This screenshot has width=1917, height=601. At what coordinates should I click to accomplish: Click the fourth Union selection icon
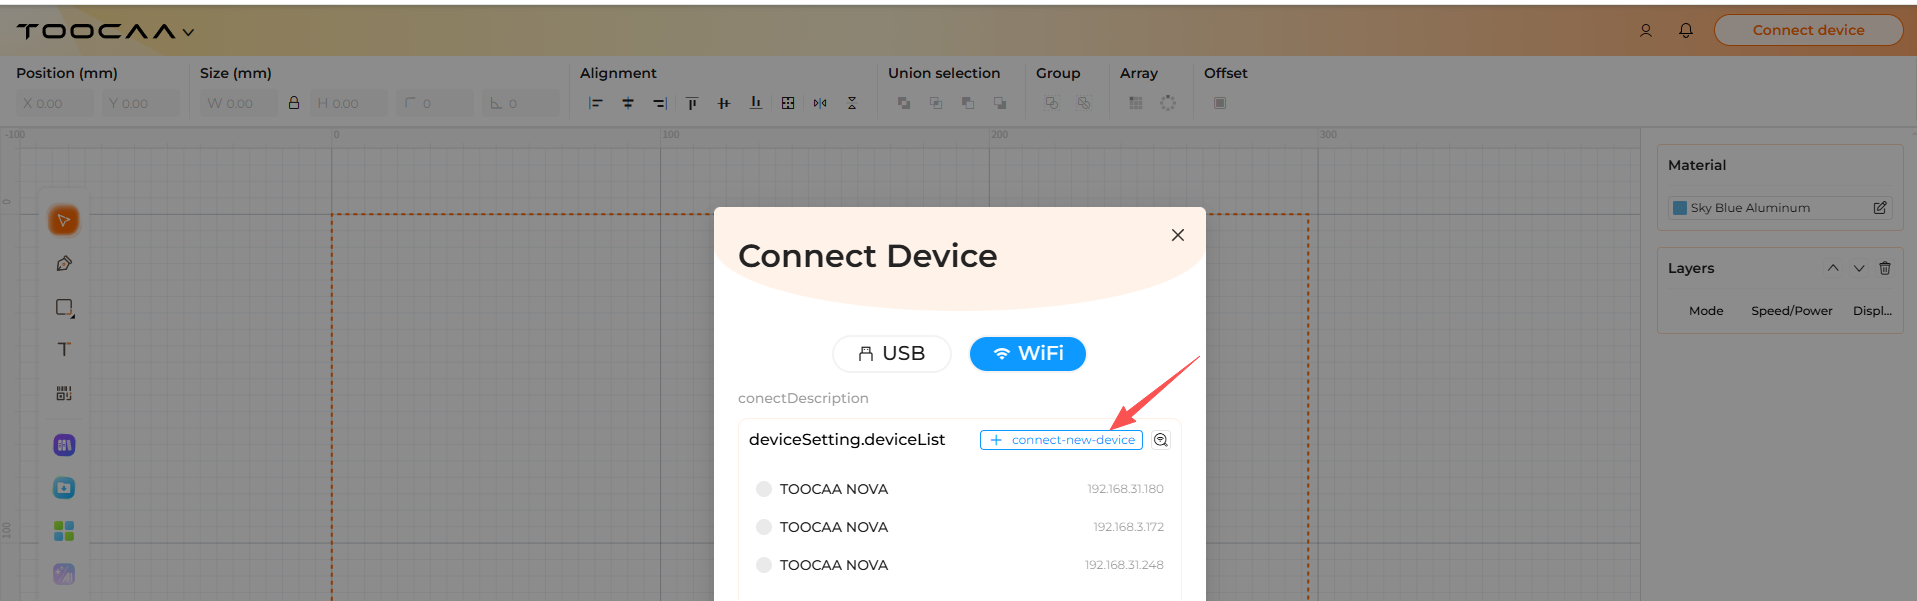[1000, 103]
